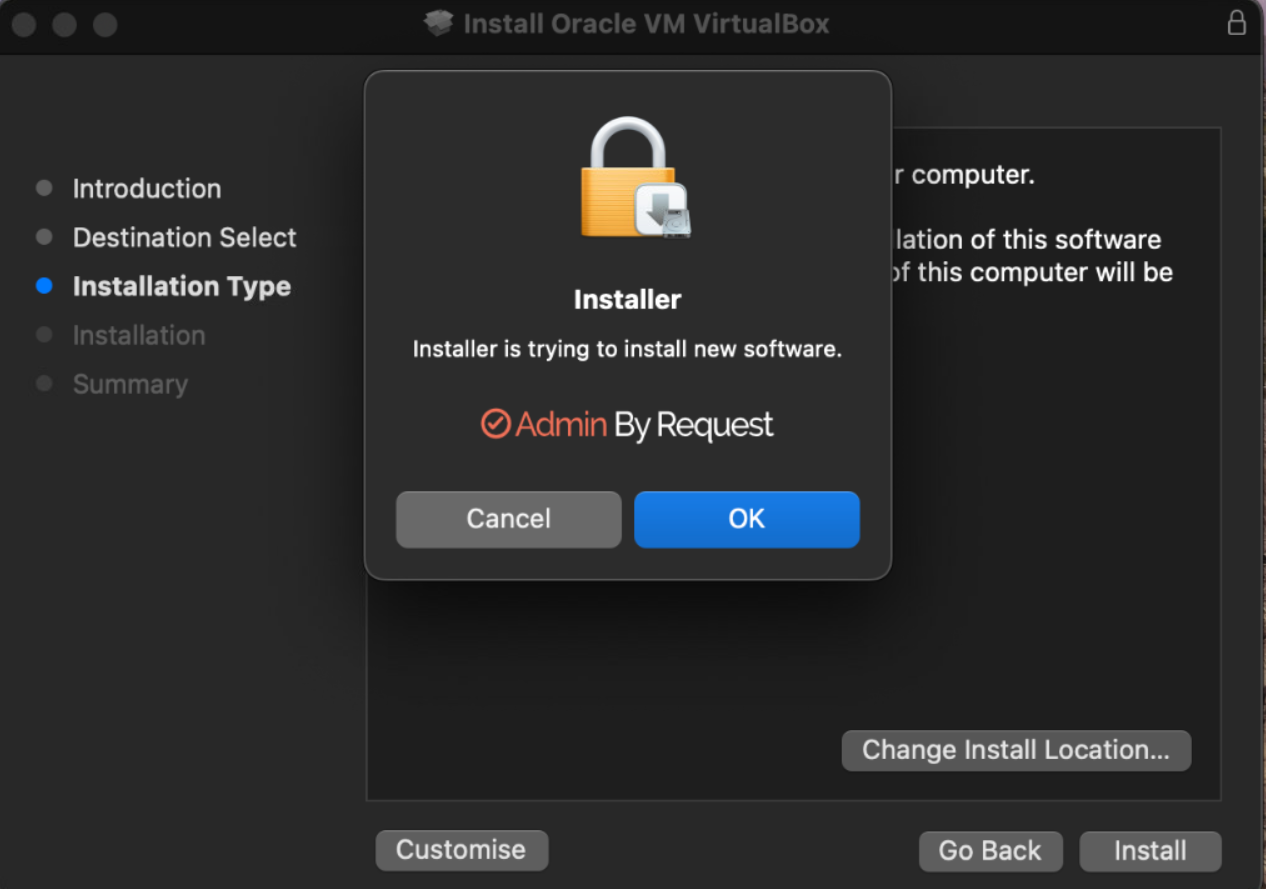This screenshot has height=889, width=1266.
Task: Click the Destination Select step bullet
Action: (x=44, y=237)
